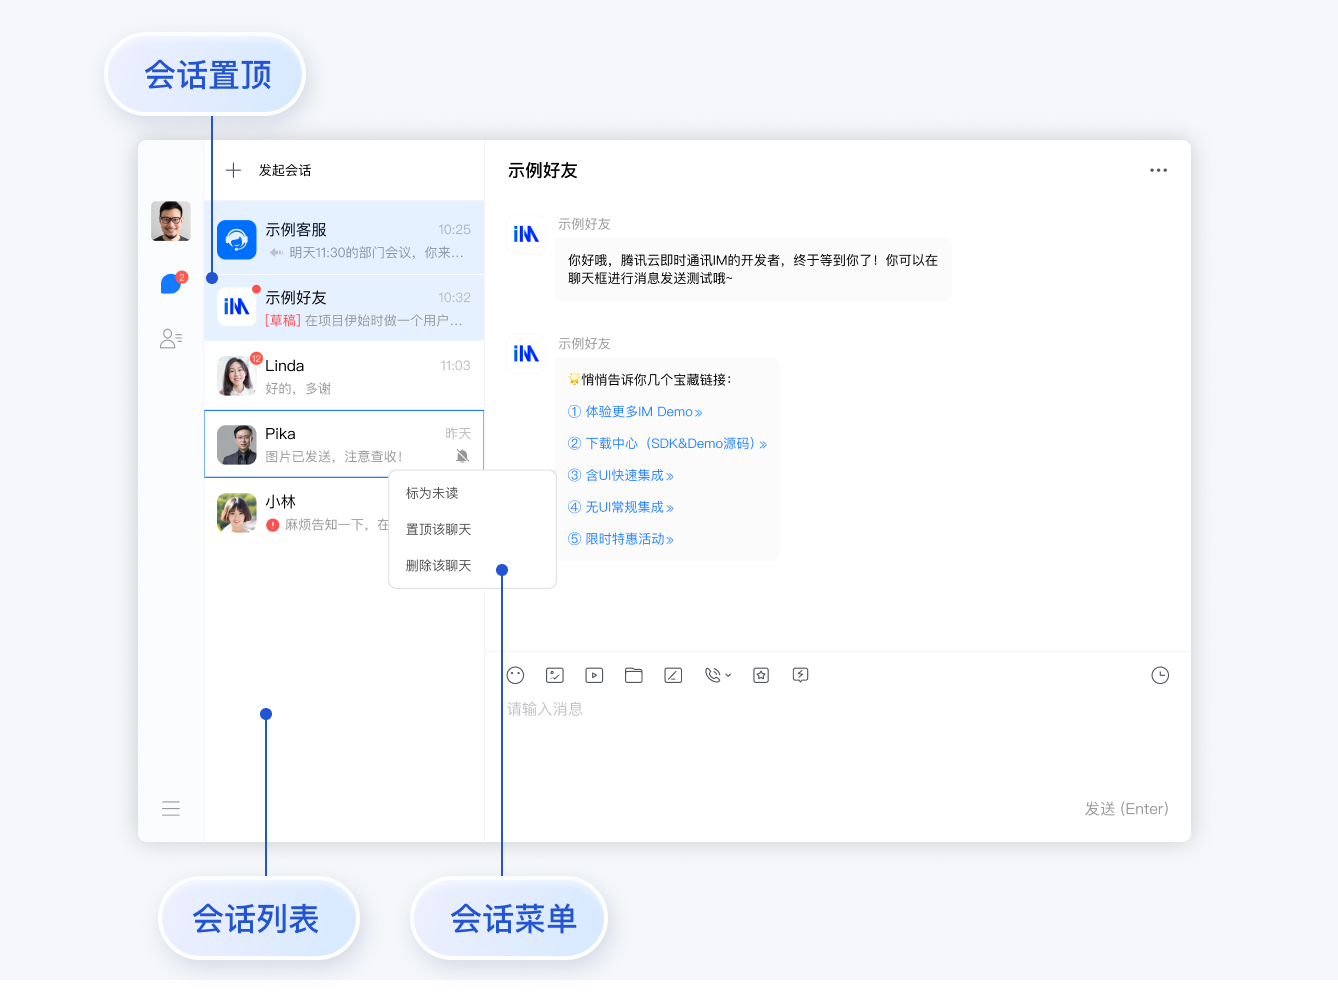Select the 示例好友 conversation
Screen dimensions: 1338x992
point(344,307)
